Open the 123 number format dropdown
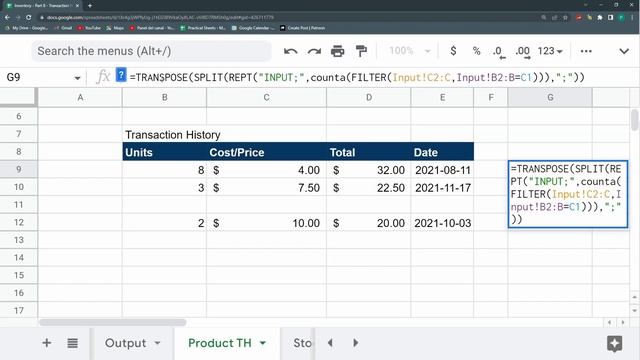Screen dimensions: 640x360 click(550, 51)
